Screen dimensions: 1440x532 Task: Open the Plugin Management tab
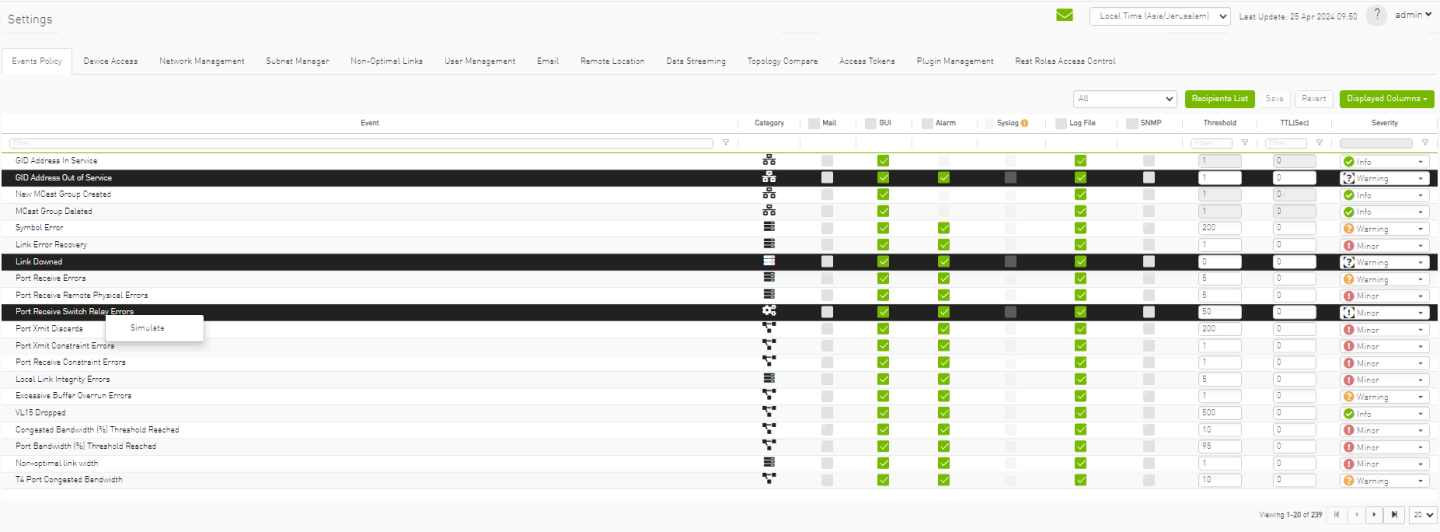[954, 61]
